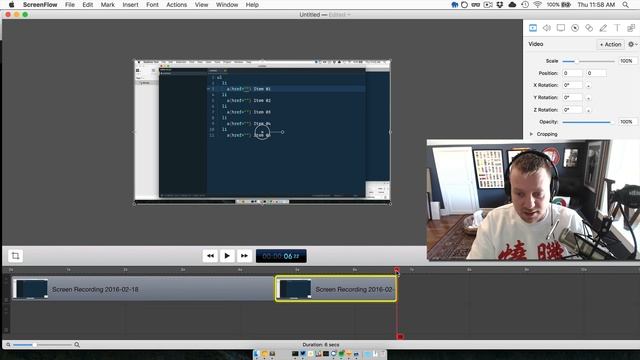Click the crop canvas tool icon
The image size is (640, 360).
[x=16, y=256]
